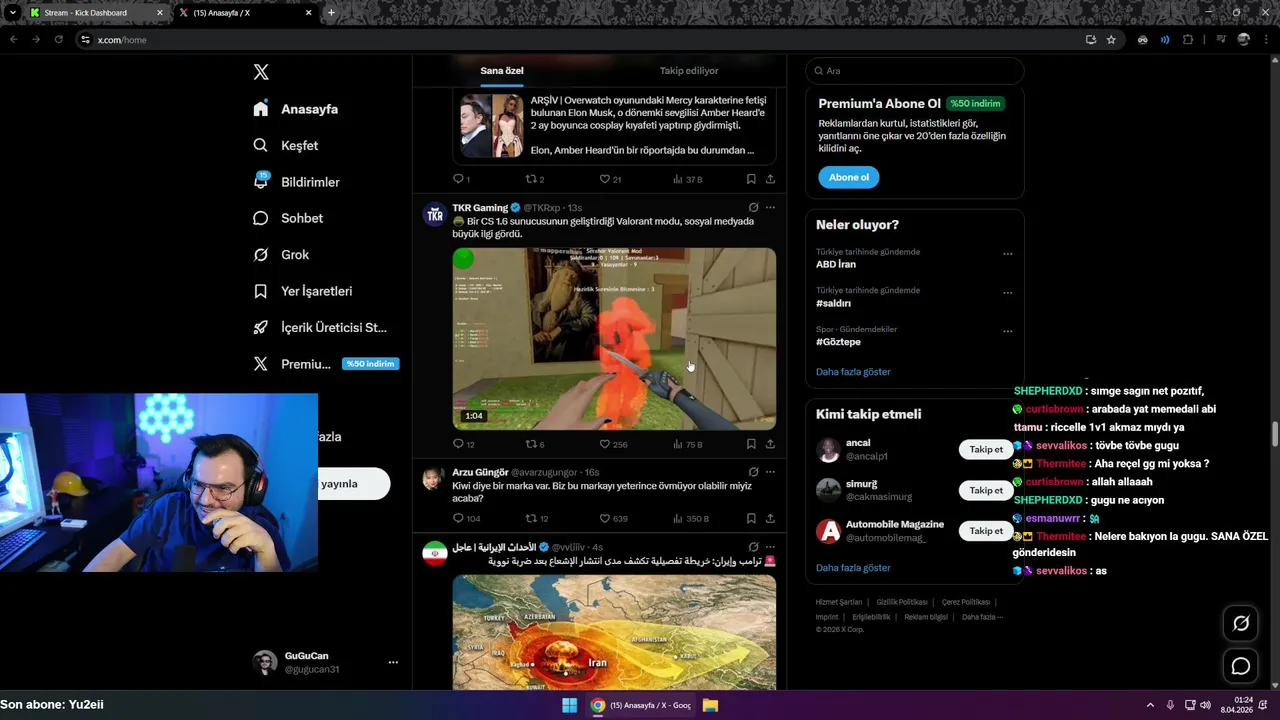The image size is (1280, 720).
Task: Open File Explorer from the taskbar
Action: pyautogui.click(x=710, y=705)
